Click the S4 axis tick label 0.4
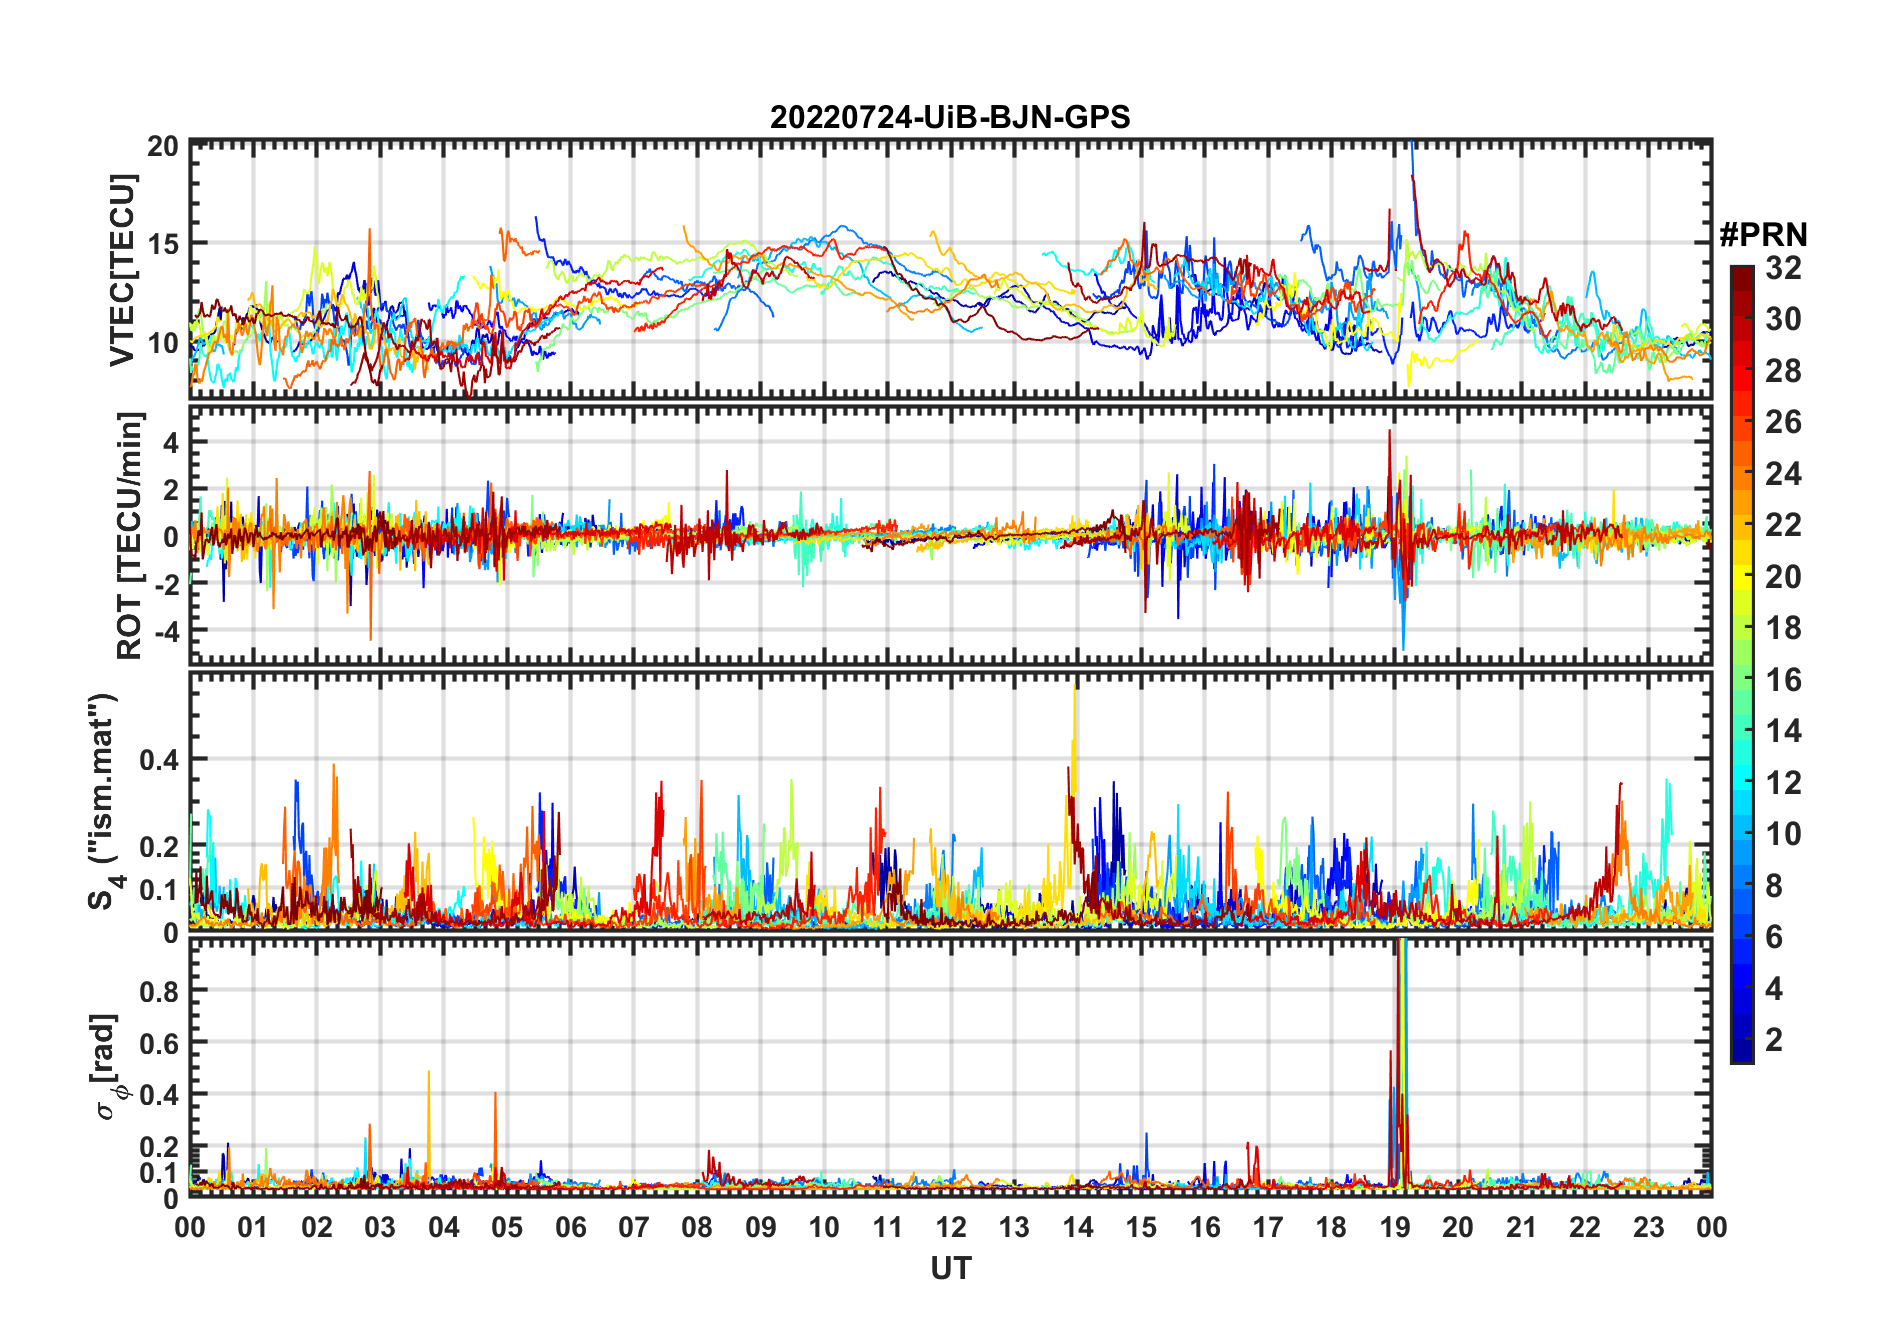The width and height of the screenshot is (1902, 1330). click(x=160, y=760)
